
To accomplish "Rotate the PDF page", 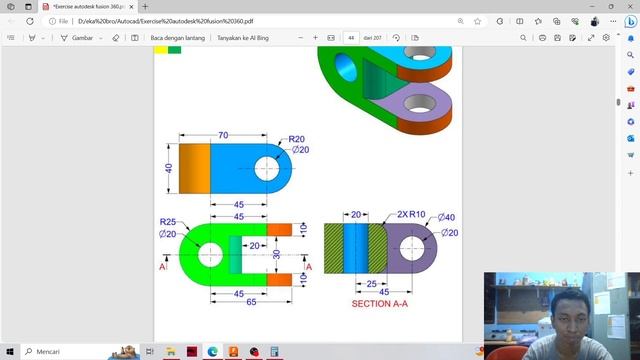I will [396, 38].
